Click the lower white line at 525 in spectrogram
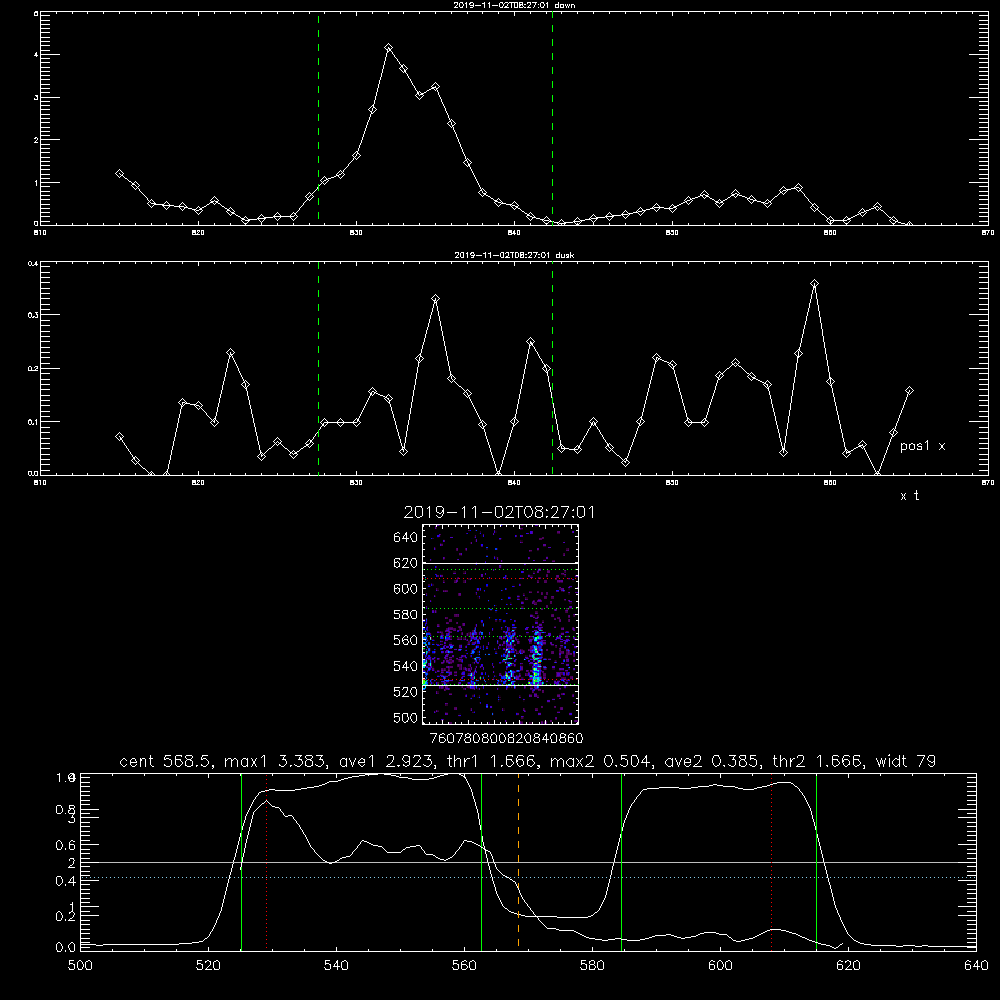The height and width of the screenshot is (1000, 1000). click(x=501, y=685)
